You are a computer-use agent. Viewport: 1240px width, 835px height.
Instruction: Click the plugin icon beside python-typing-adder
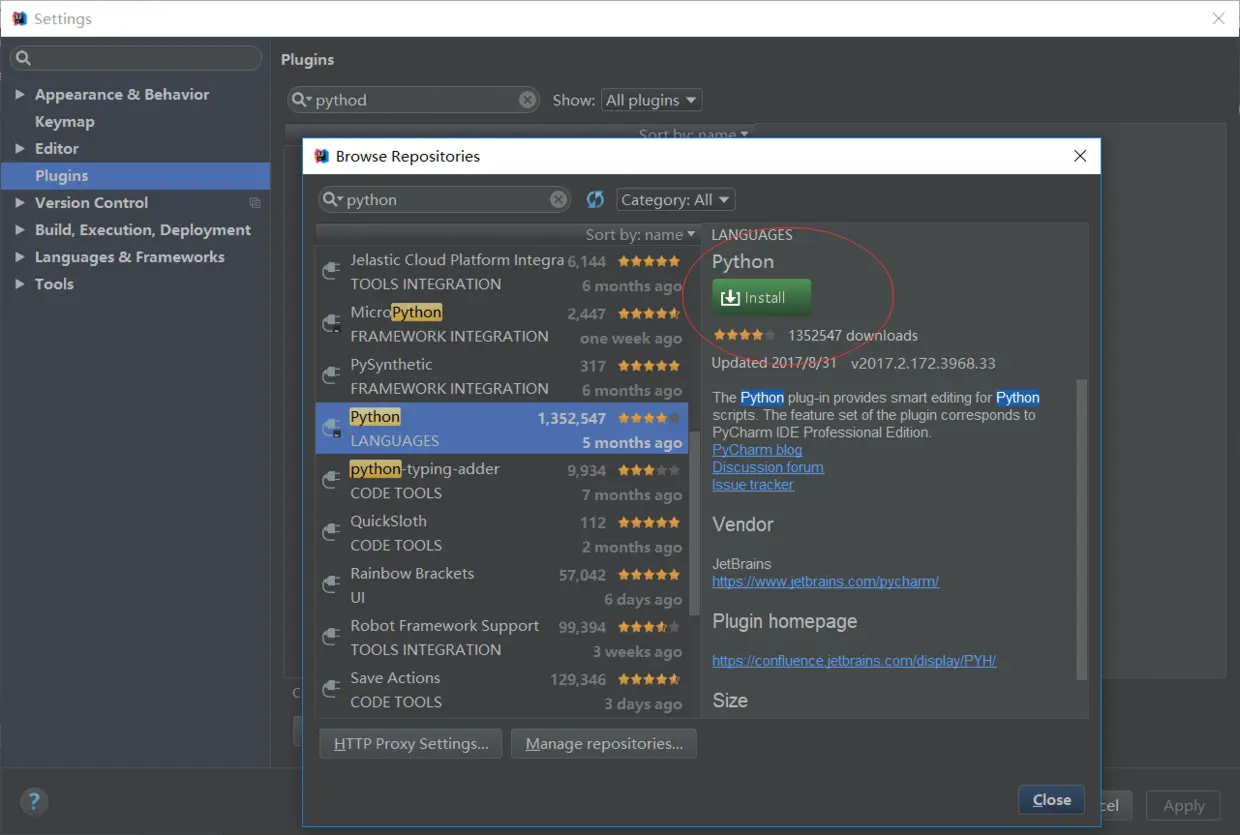[x=331, y=480]
